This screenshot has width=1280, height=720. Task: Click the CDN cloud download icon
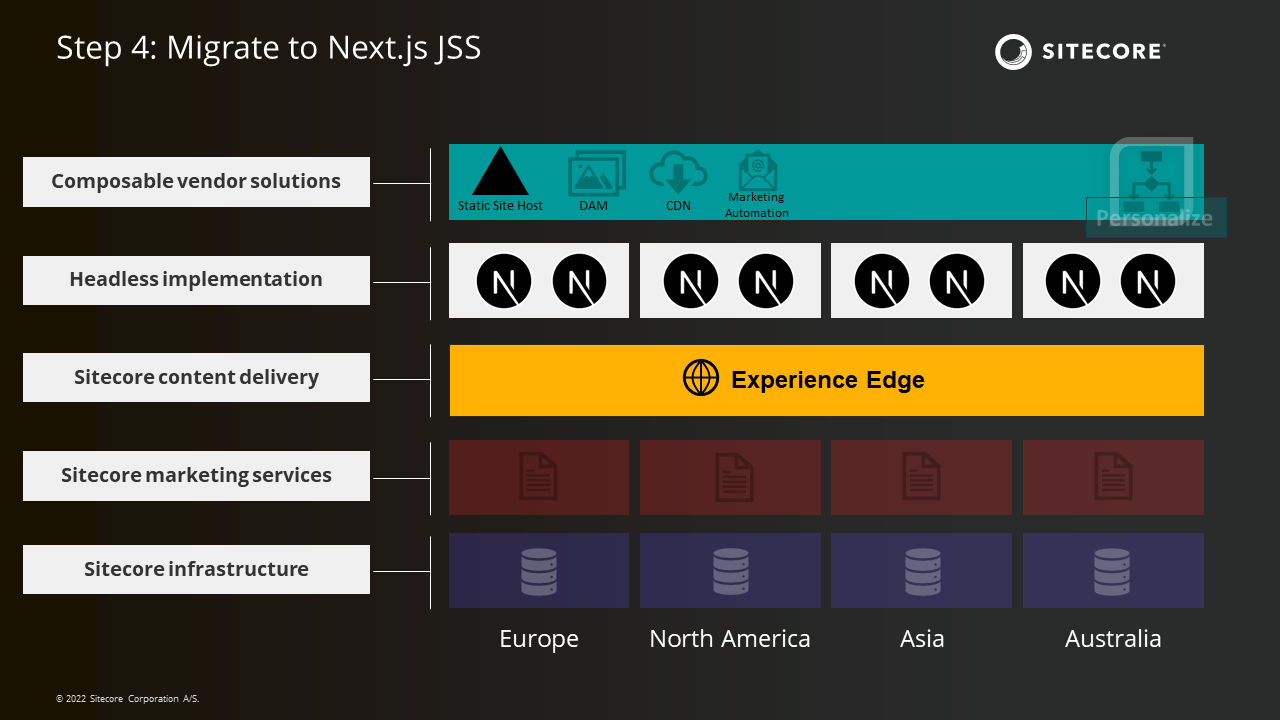point(678,173)
